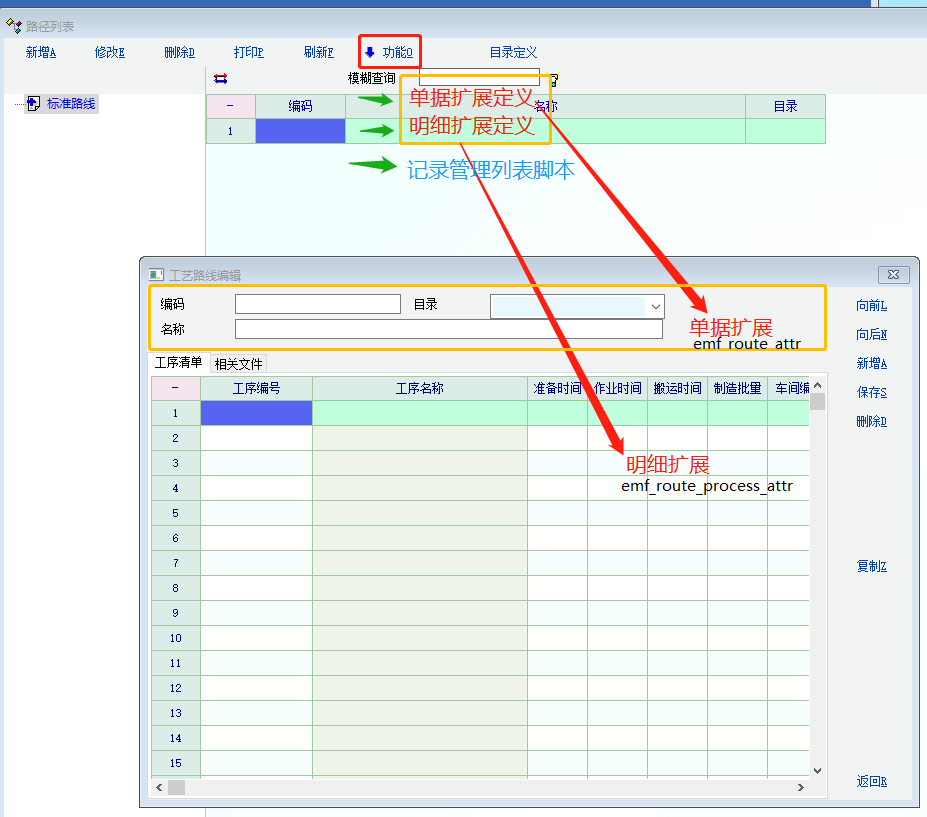
Task: Open the 目录 dropdown in the dialog
Action: point(655,305)
